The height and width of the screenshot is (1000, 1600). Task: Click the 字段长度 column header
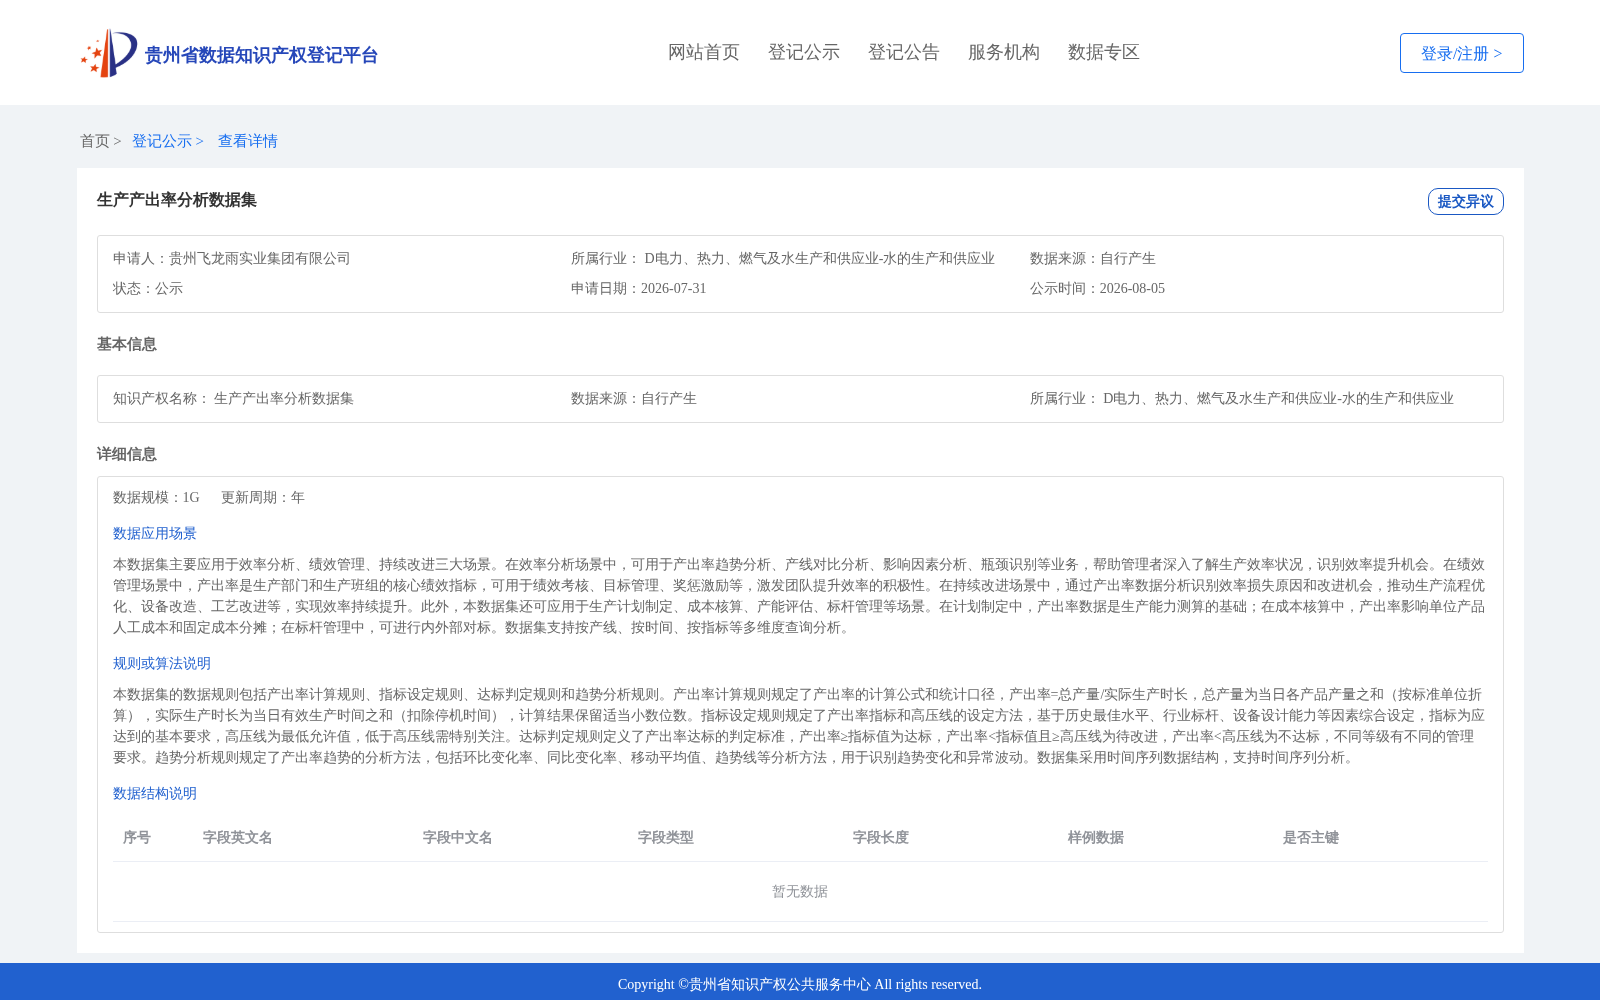881,837
